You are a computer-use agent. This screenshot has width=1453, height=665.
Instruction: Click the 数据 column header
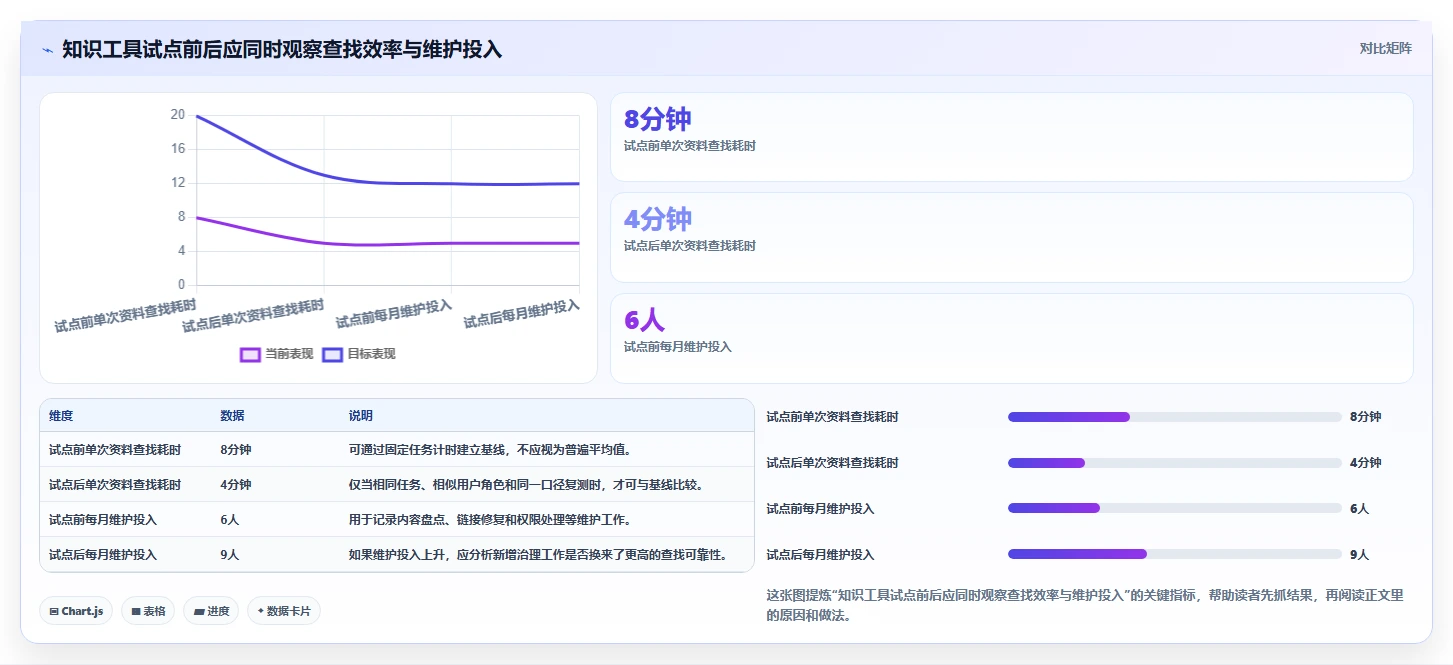click(x=232, y=416)
